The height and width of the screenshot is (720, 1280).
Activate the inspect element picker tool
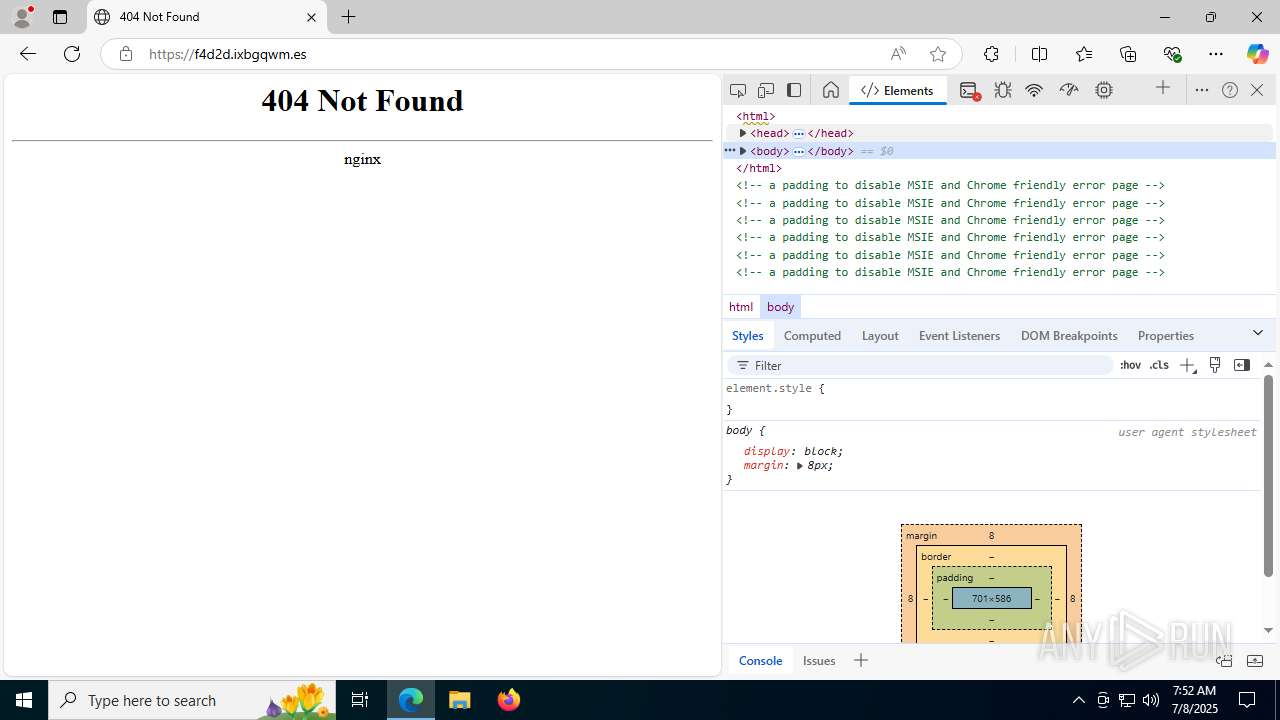click(x=738, y=90)
